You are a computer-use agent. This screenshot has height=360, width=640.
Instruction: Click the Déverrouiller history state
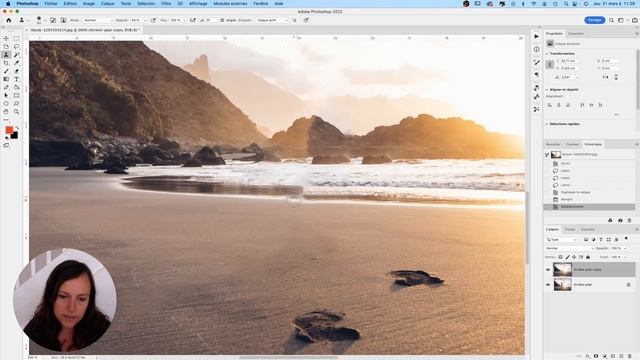point(589,207)
